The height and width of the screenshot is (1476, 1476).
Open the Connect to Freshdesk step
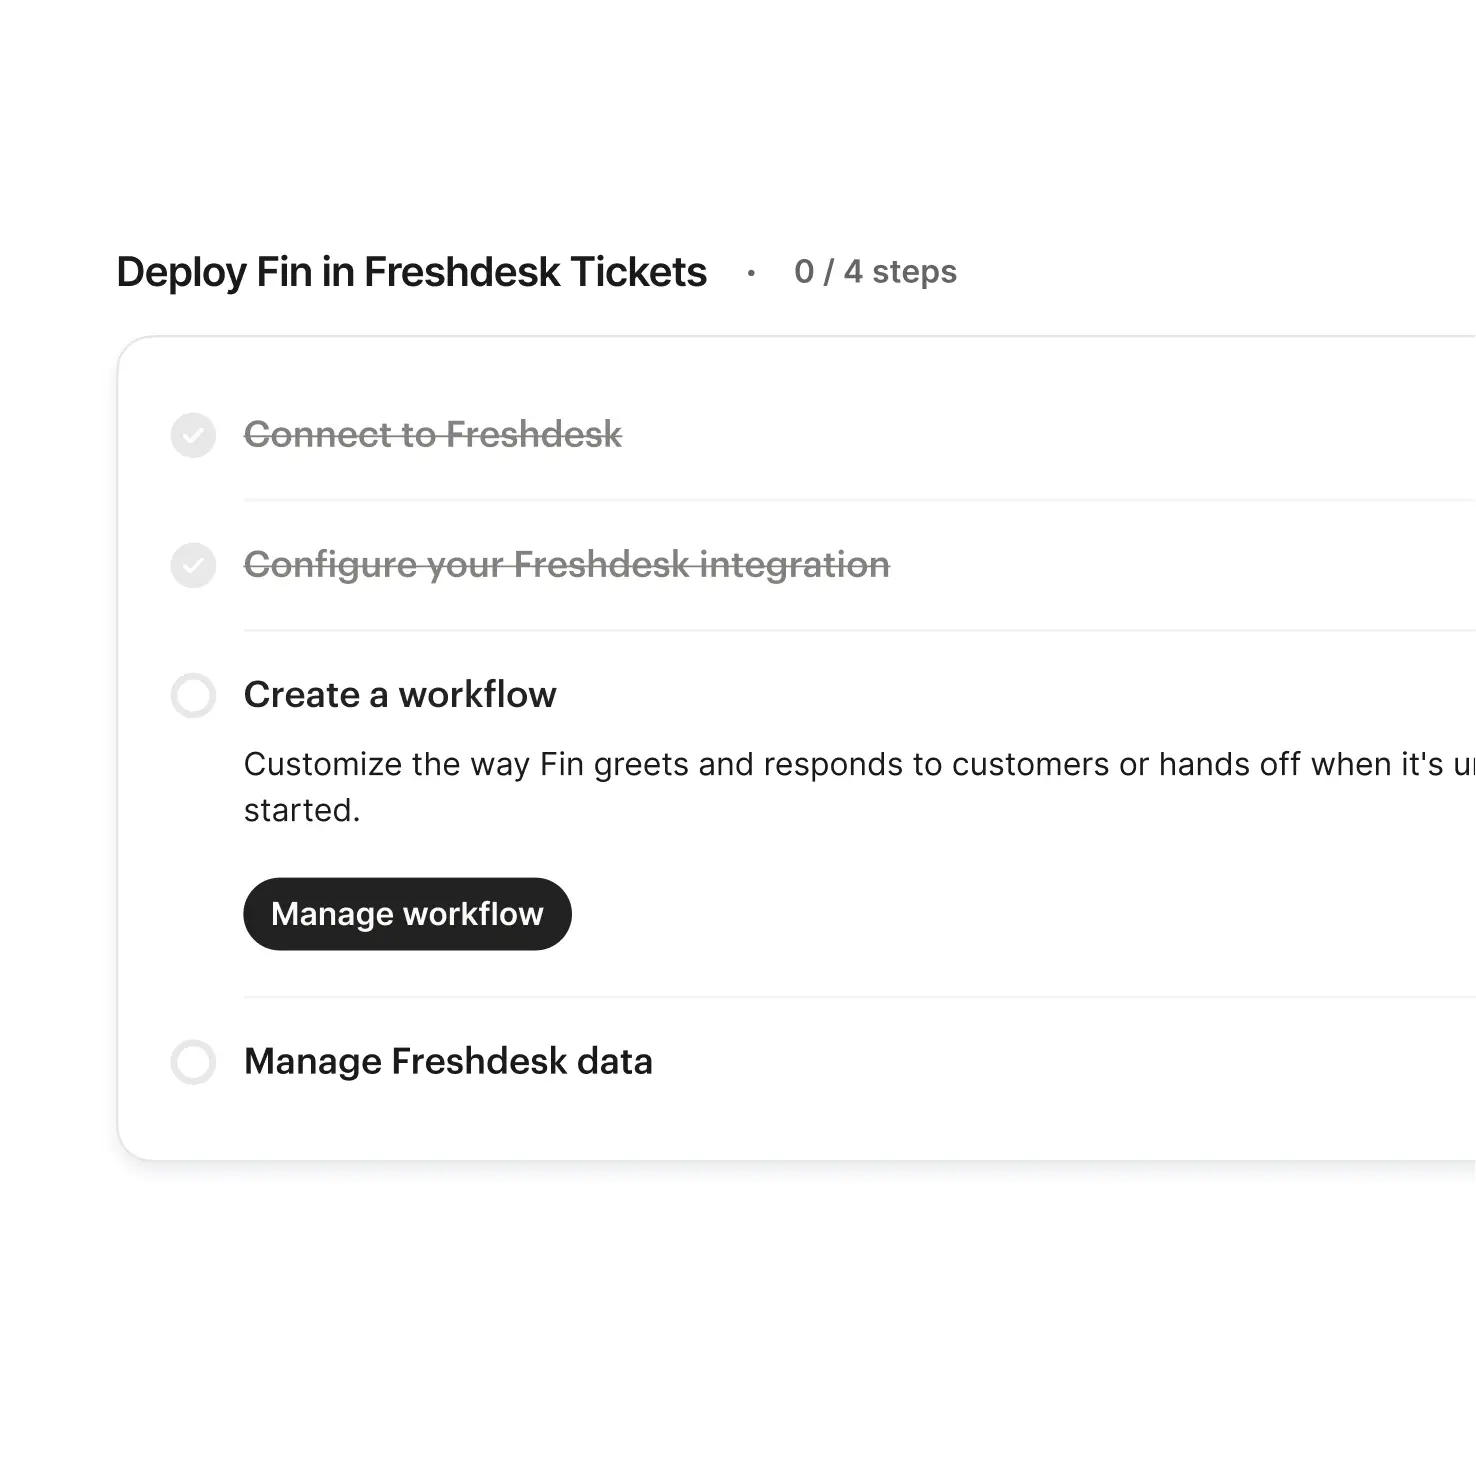pos(433,435)
